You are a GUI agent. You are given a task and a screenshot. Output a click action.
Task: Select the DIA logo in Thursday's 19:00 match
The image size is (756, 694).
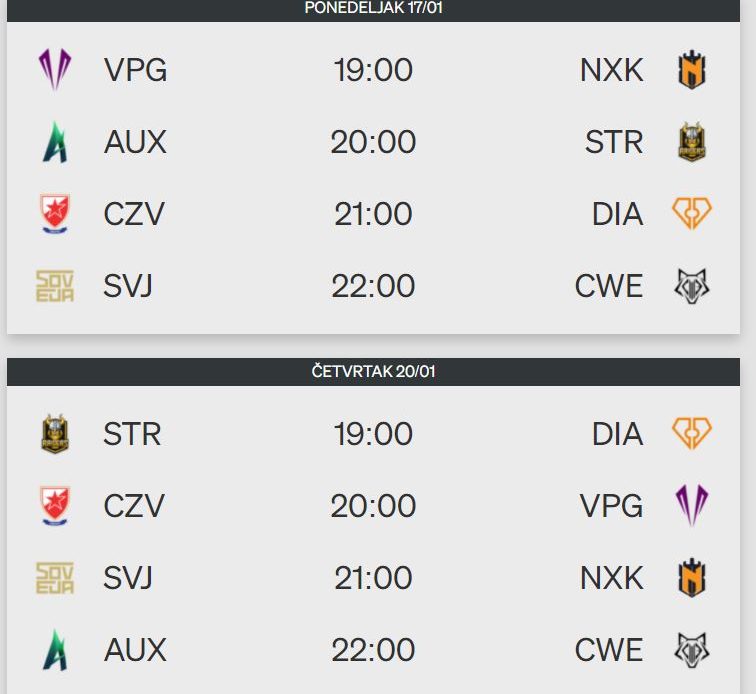pyautogui.click(x=692, y=434)
